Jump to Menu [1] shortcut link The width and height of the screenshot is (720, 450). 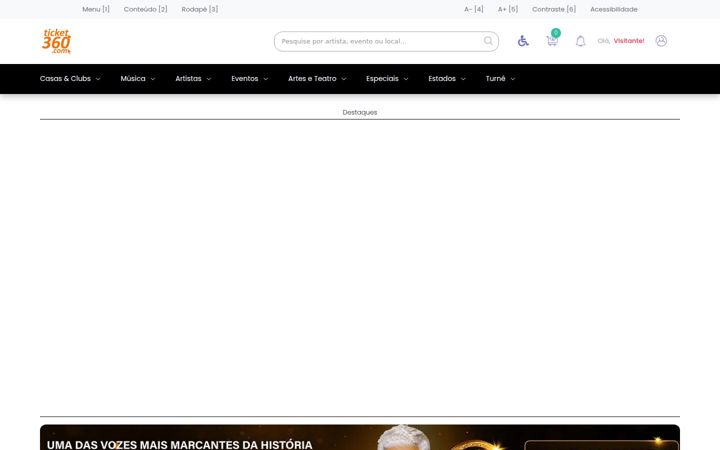coord(96,9)
